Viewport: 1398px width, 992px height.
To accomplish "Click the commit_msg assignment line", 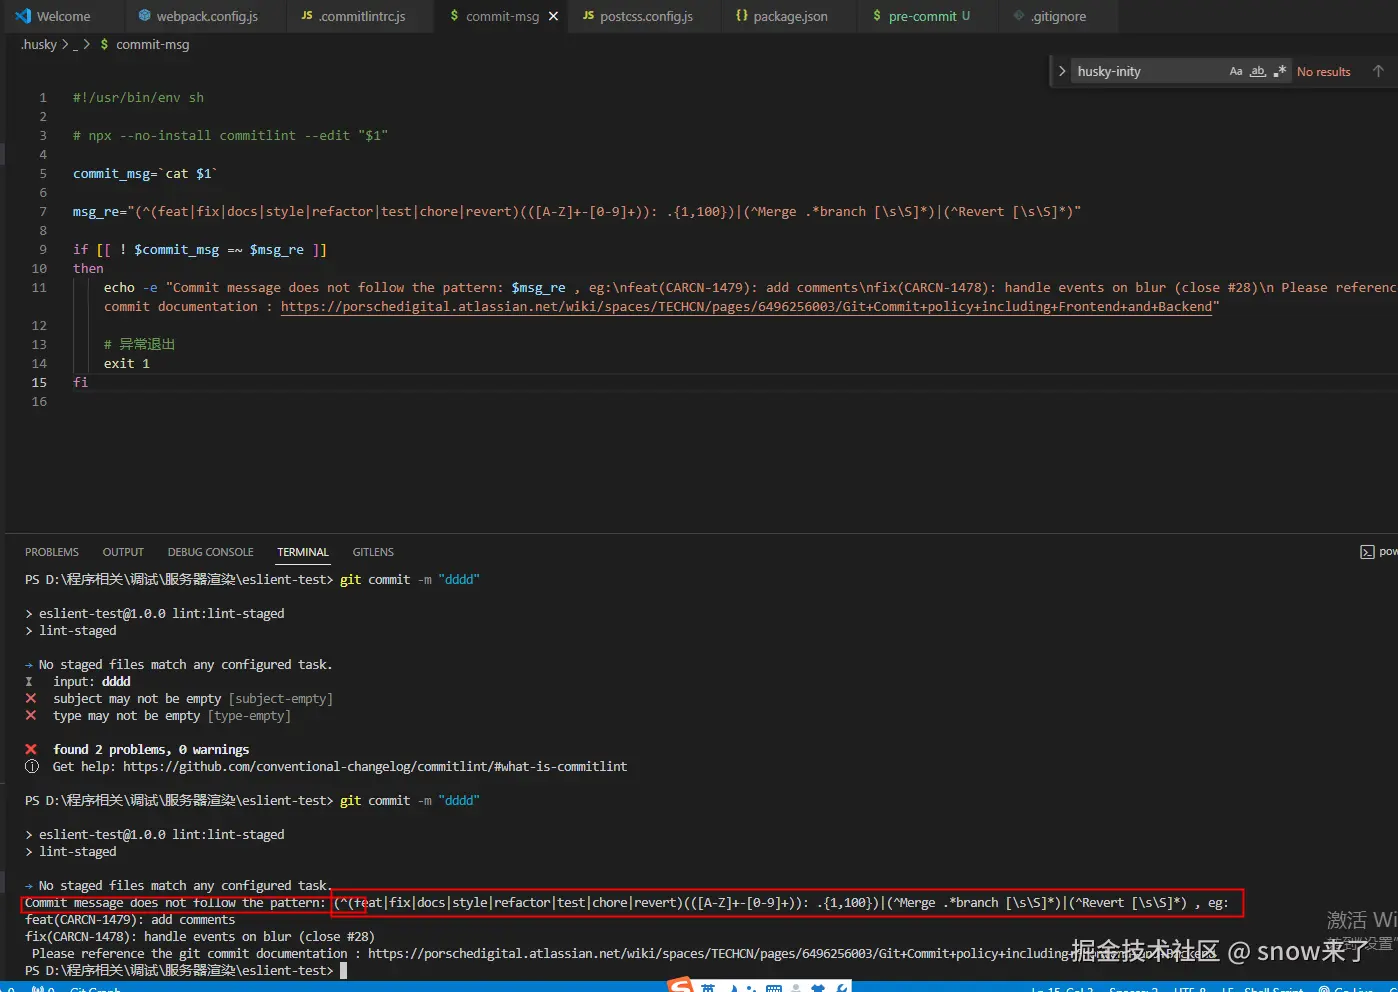I will 145,173.
